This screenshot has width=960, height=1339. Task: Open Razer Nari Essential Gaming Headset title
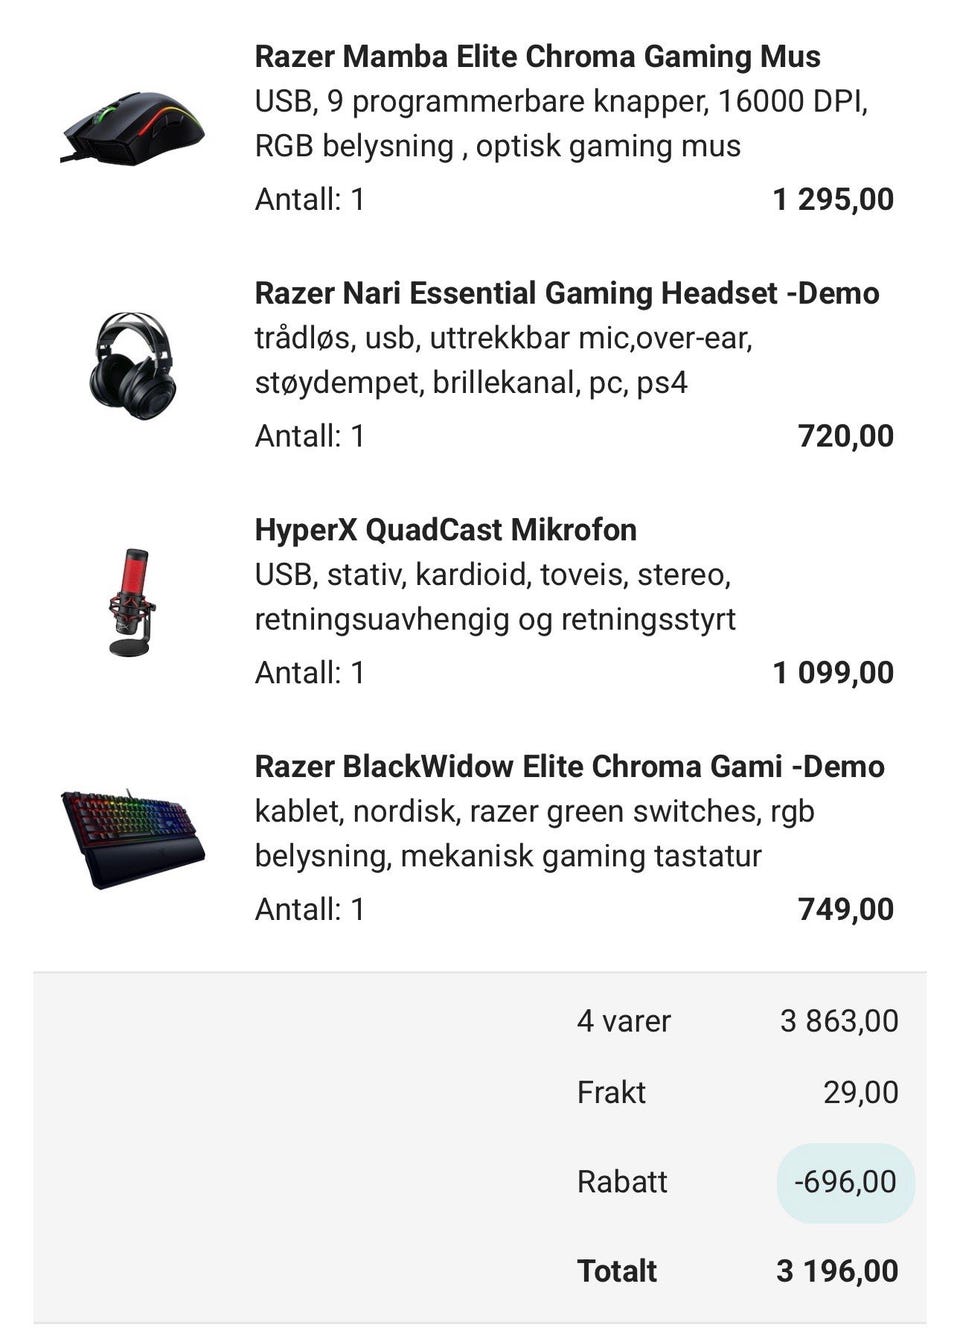[566, 293]
